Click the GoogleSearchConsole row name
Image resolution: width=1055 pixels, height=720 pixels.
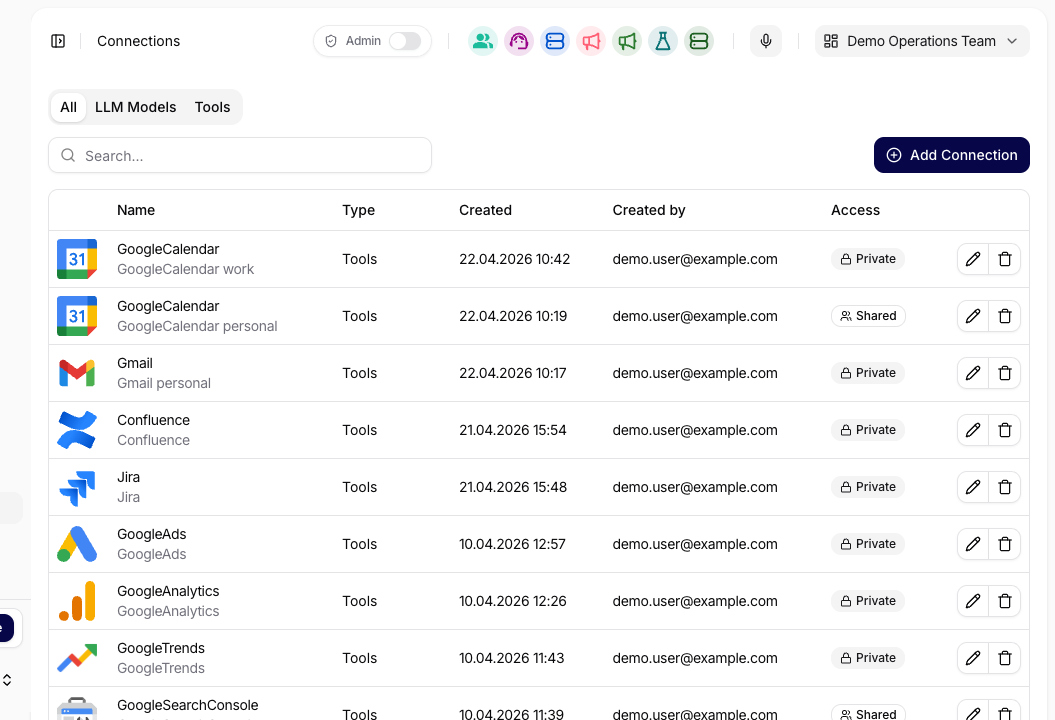coord(188,705)
